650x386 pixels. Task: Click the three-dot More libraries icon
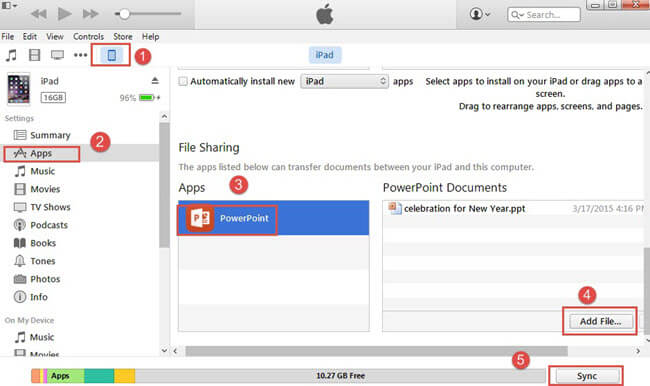[x=80, y=55]
